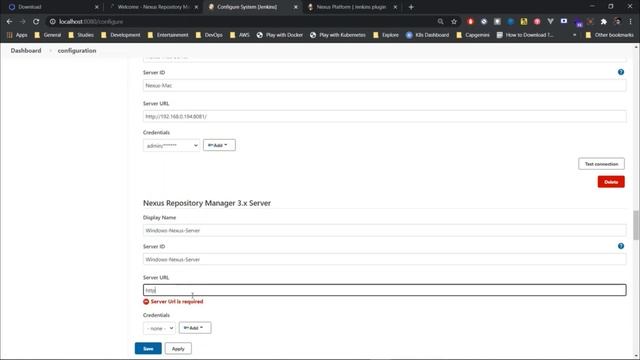The width and height of the screenshot is (640, 360).
Task: Open the DevOps bookmarks folder
Action: pos(209,35)
